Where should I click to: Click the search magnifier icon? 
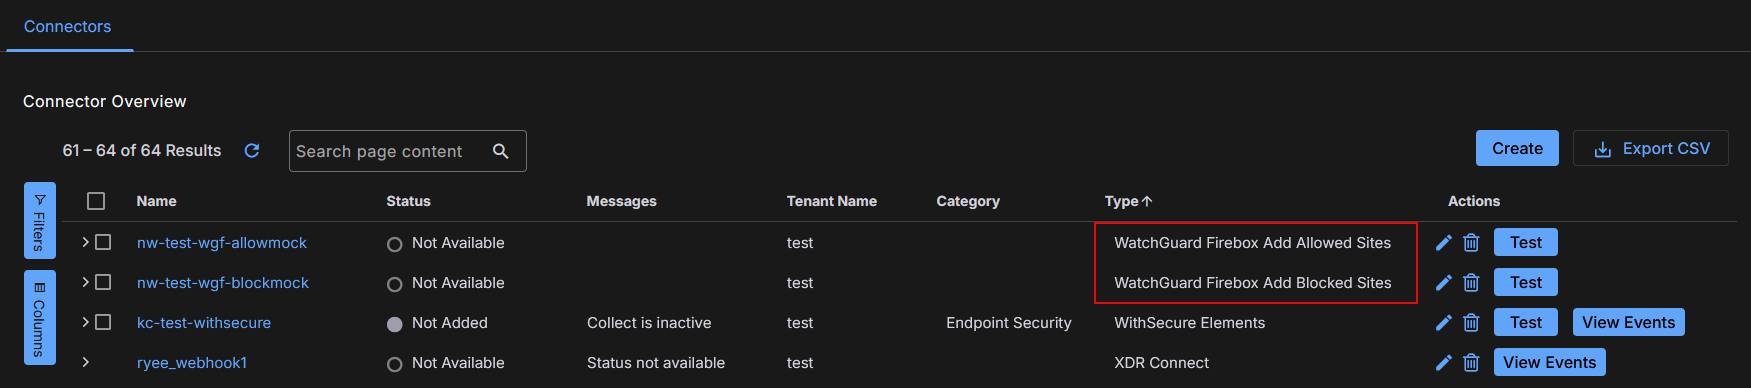(x=501, y=151)
